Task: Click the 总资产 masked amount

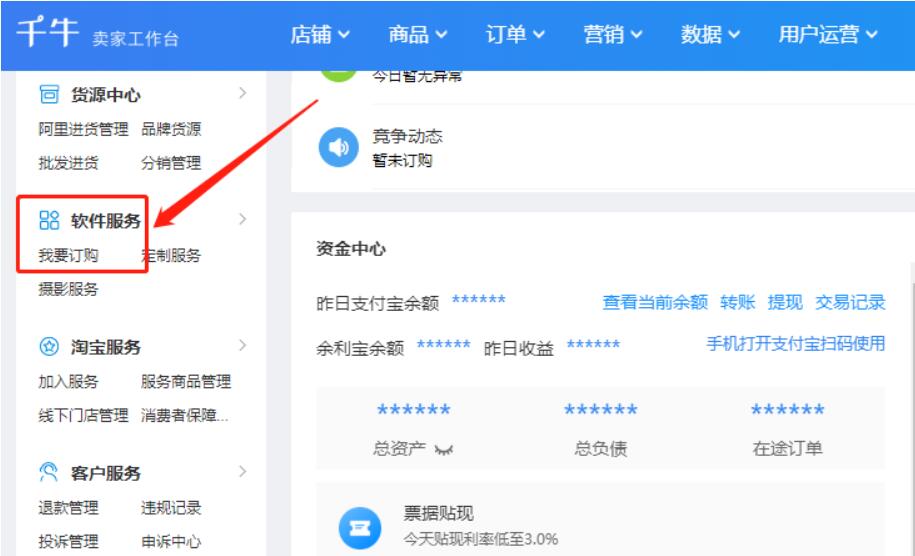Action: [x=414, y=410]
